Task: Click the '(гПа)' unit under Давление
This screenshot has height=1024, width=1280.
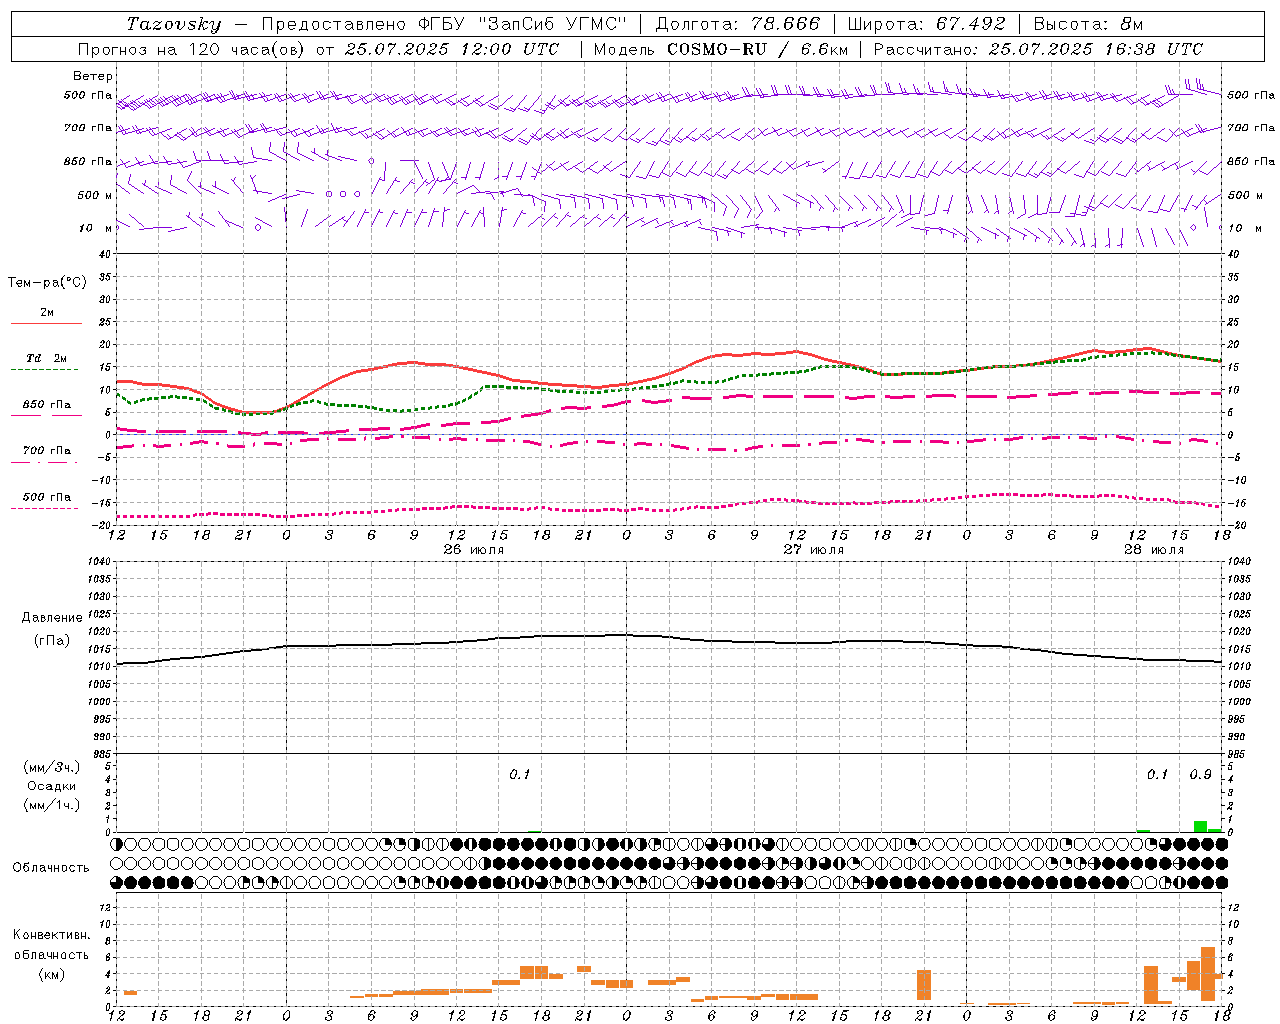Action: [52, 641]
